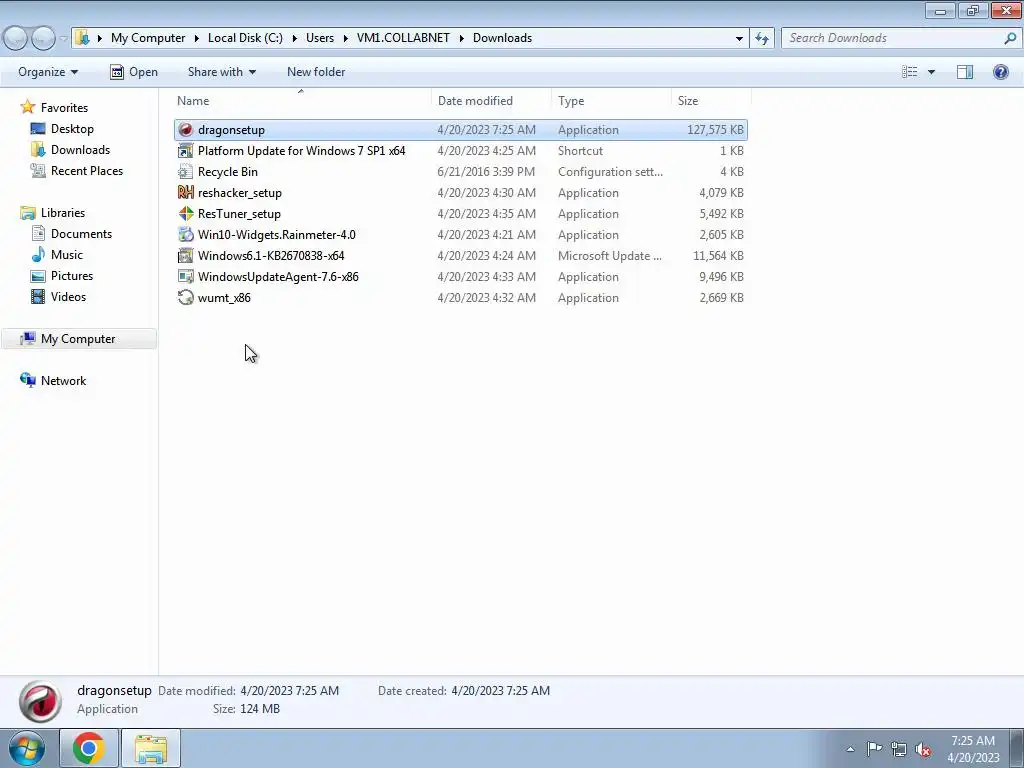Select the ResTuner_setup colorful icon
Screen dimensions: 1024x768
[x=186, y=214]
